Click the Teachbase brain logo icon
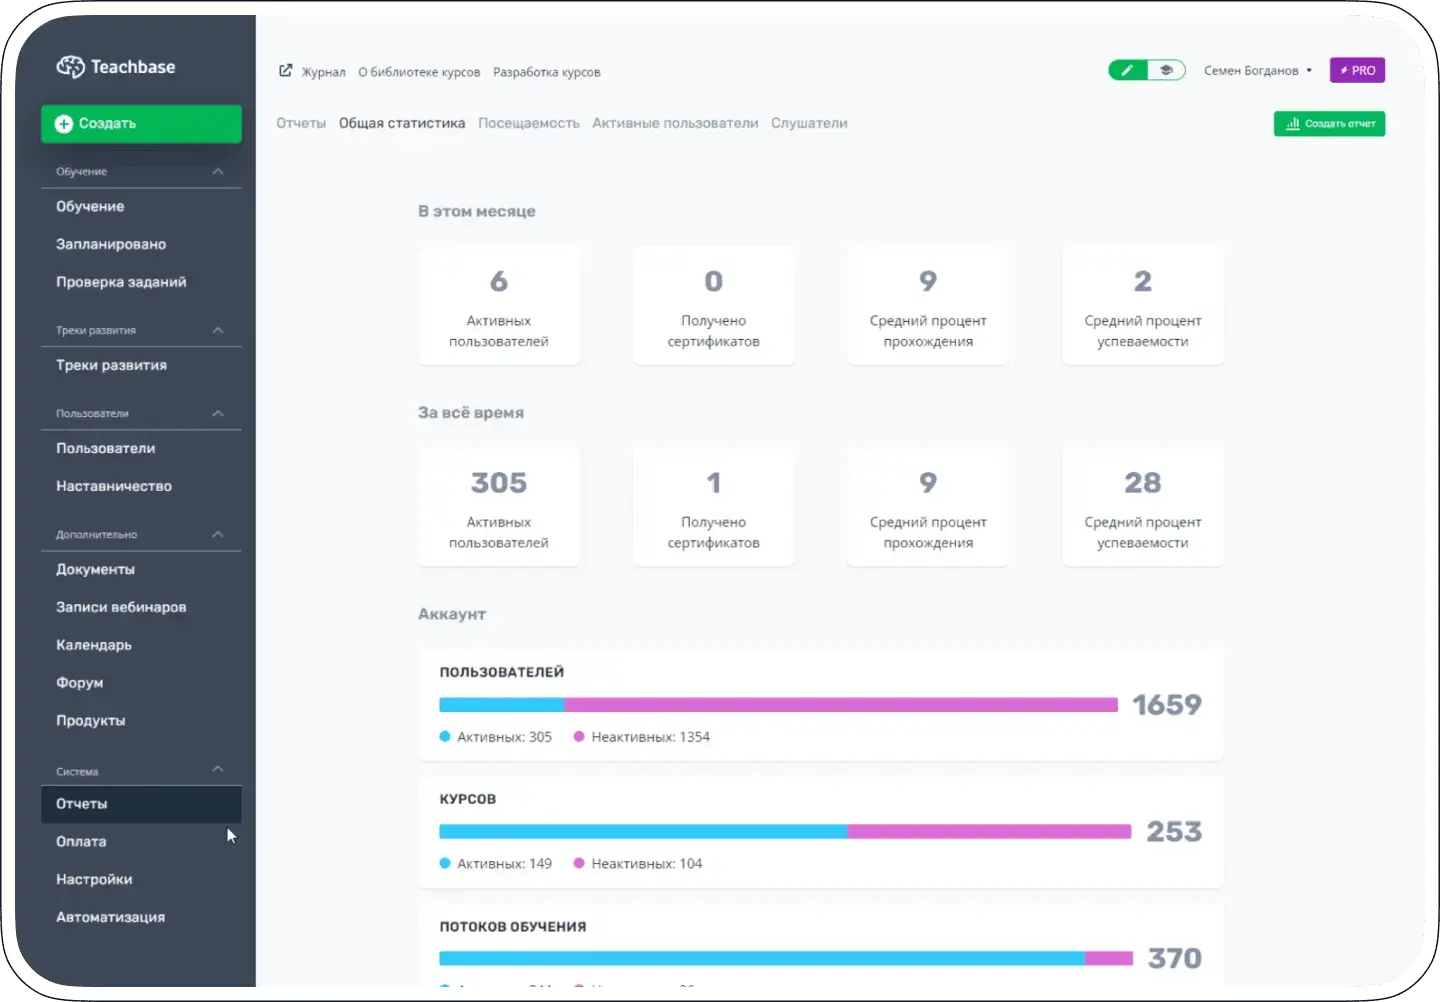Screen dimensions: 1440x1002 70,67
